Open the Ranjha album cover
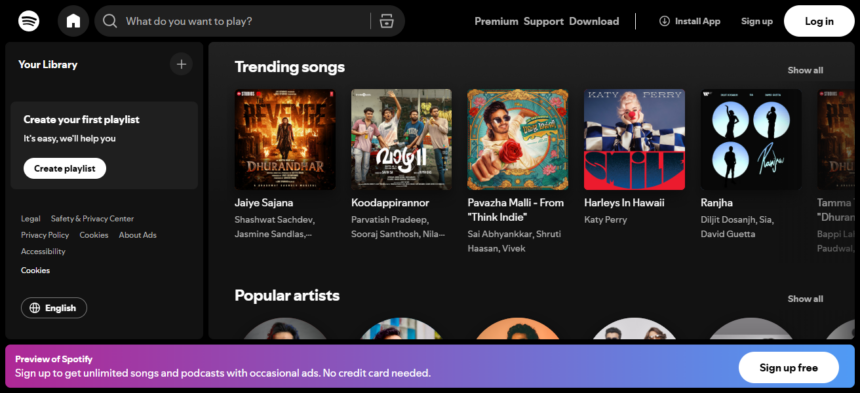The width and height of the screenshot is (860, 393). tap(751, 140)
